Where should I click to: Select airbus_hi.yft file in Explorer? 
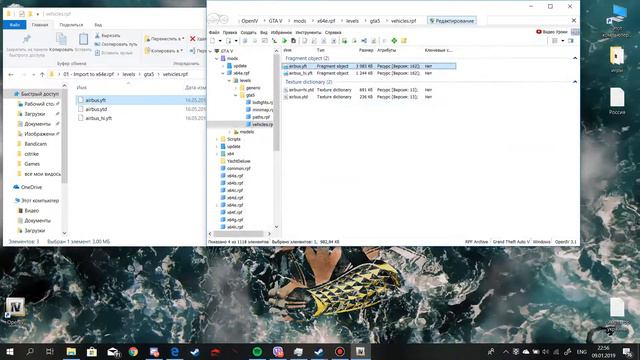(x=98, y=118)
